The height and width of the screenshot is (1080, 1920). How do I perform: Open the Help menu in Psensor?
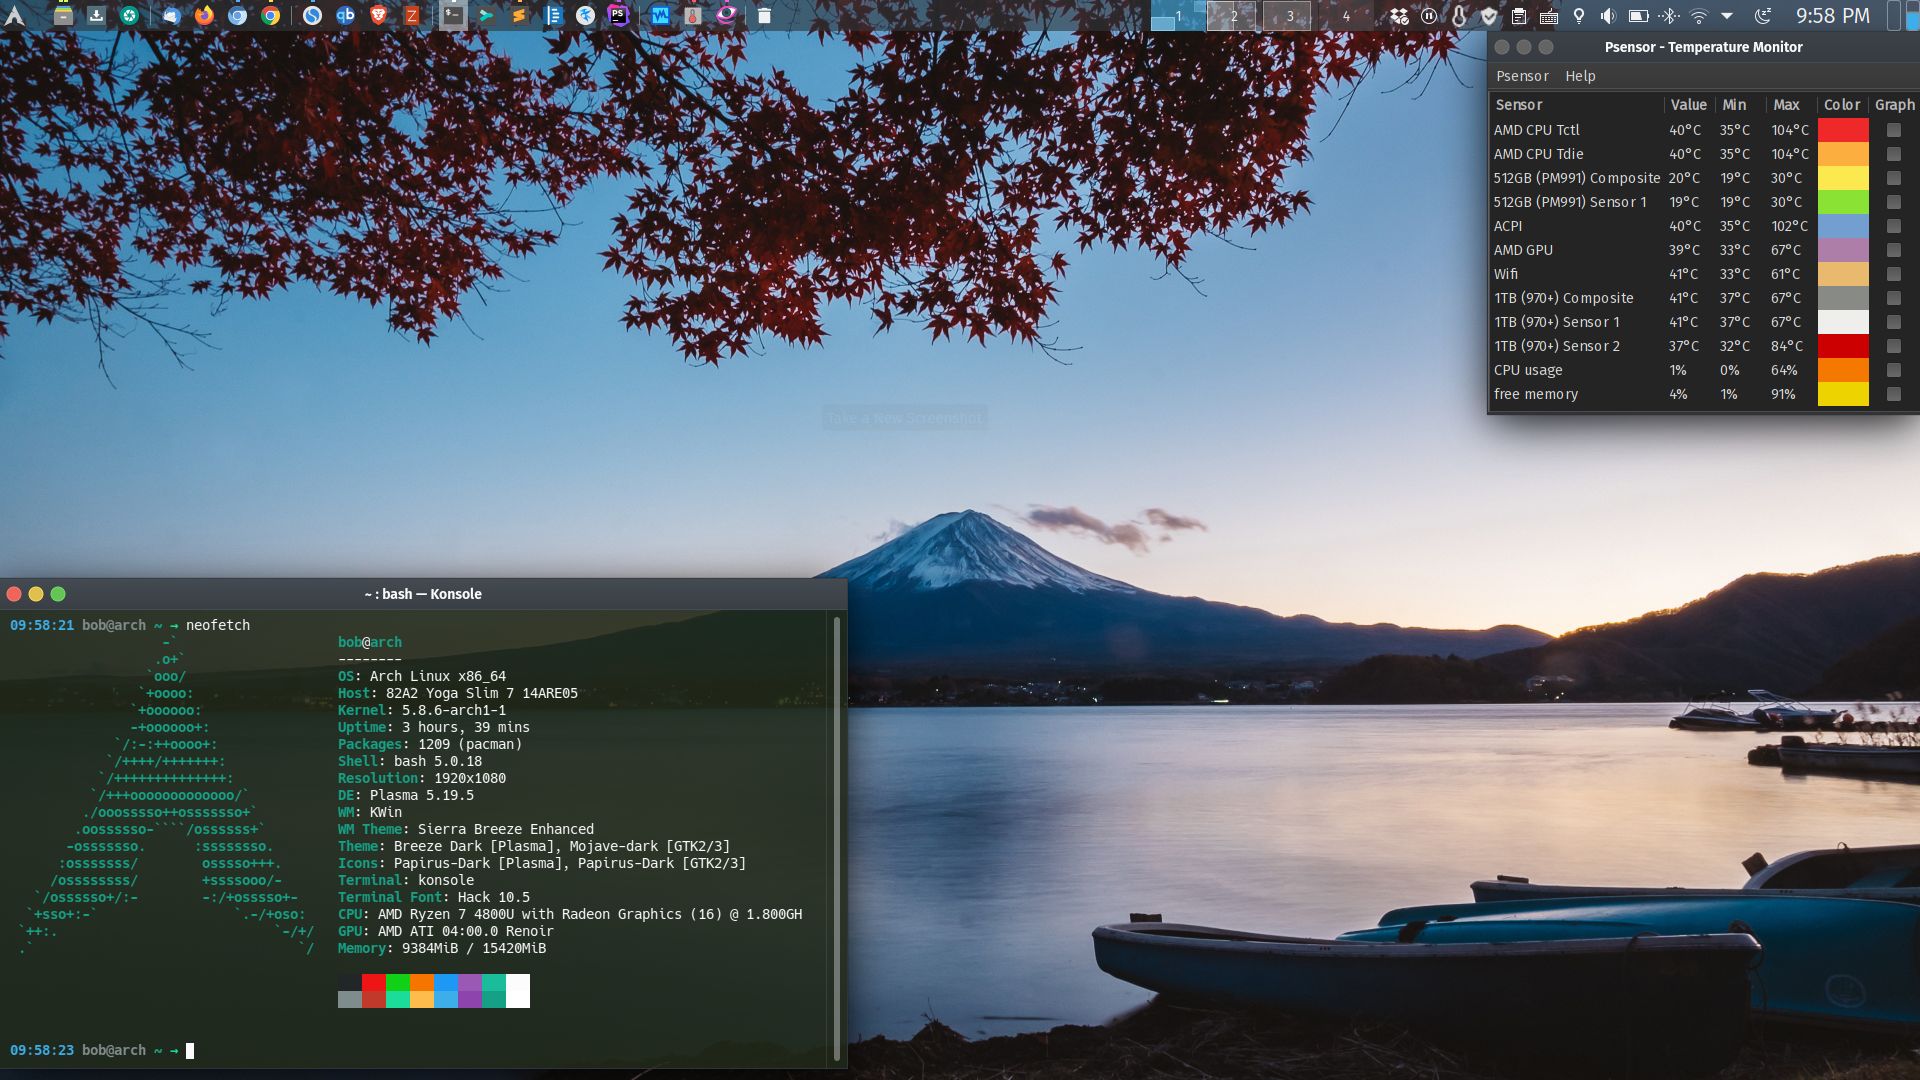point(1580,76)
